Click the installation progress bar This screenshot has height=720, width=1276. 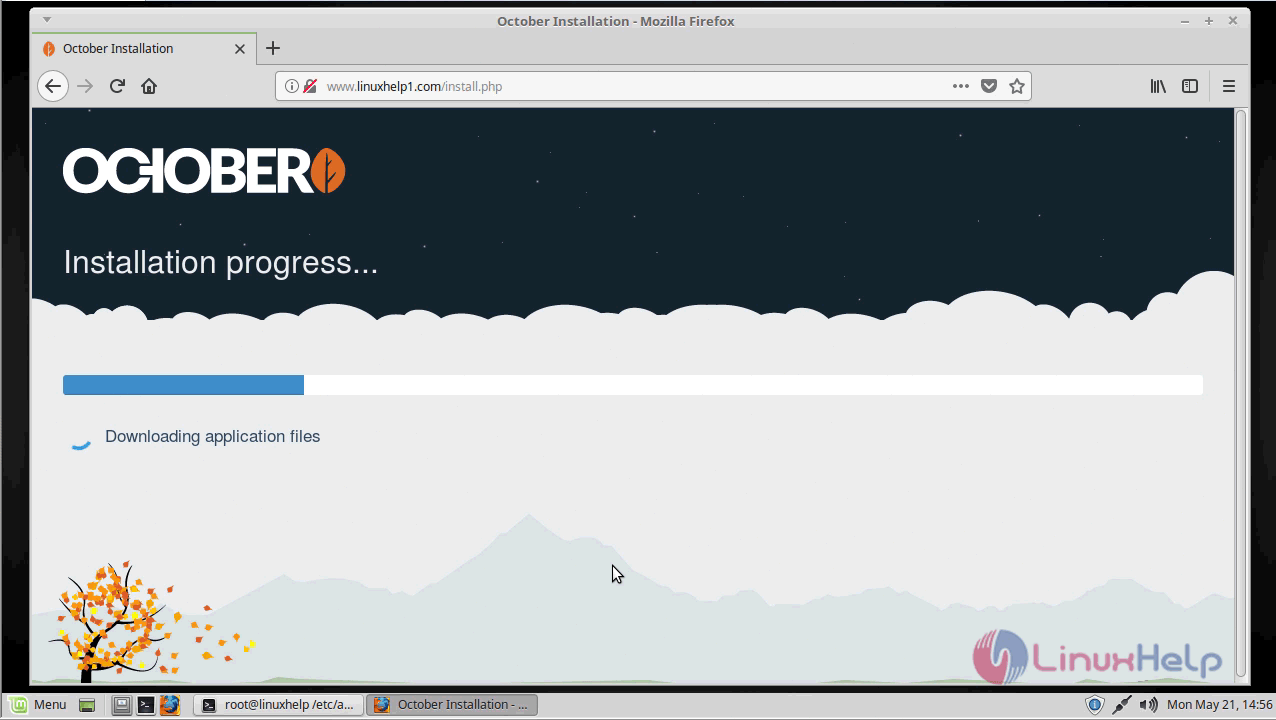pos(633,385)
